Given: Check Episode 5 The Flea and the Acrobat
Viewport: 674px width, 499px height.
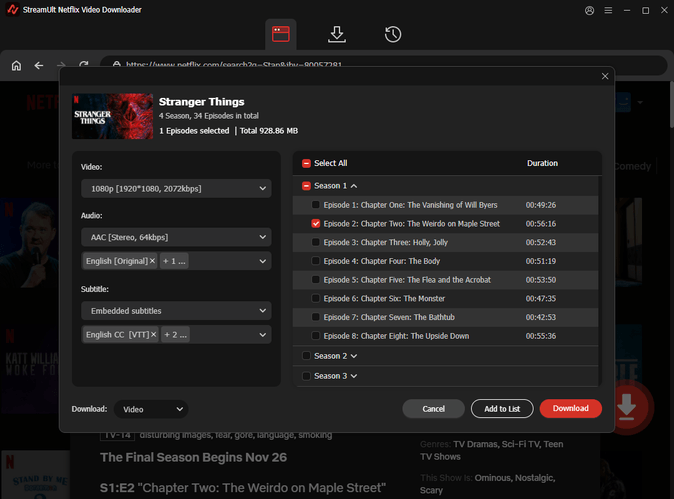Looking at the screenshot, I should click(x=316, y=279).
